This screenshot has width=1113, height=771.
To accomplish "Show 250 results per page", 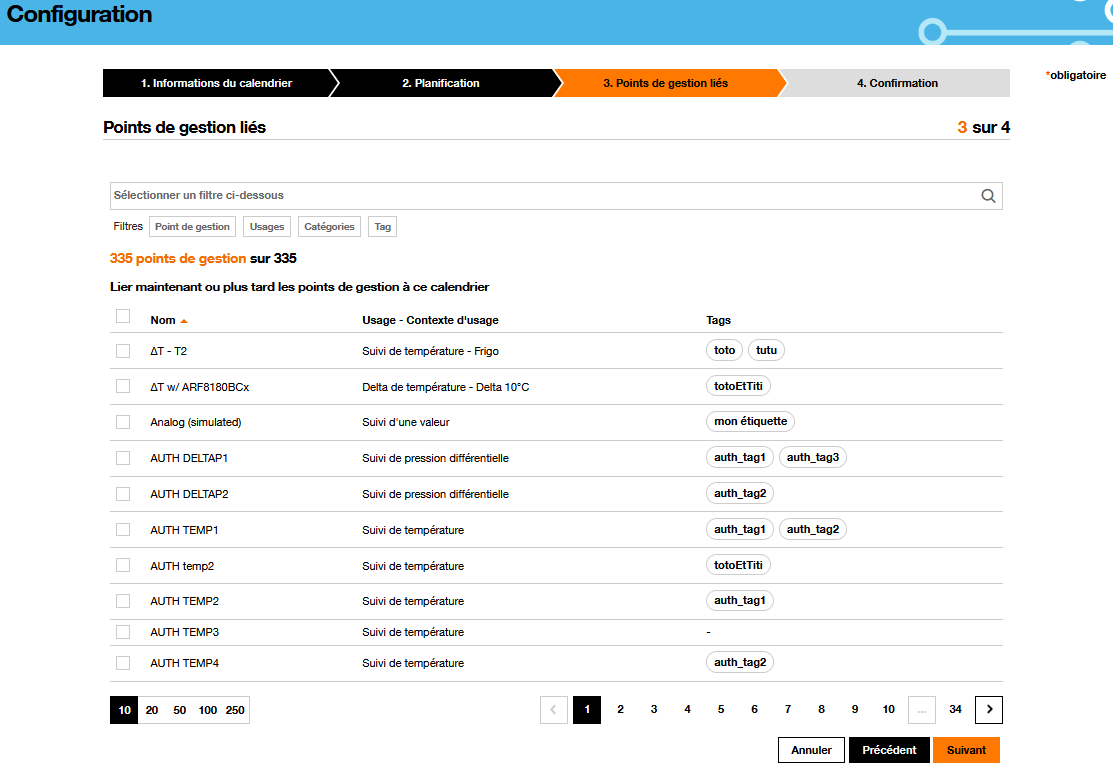I will pyautogui.click(x=235, y=709).
